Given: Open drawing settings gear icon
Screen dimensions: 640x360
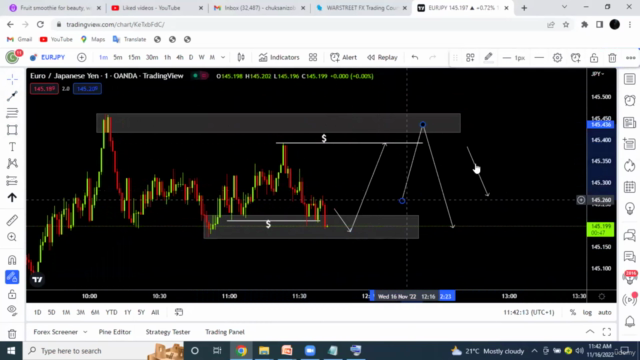Looking at the screenshot, I should (x=557, y=58).
